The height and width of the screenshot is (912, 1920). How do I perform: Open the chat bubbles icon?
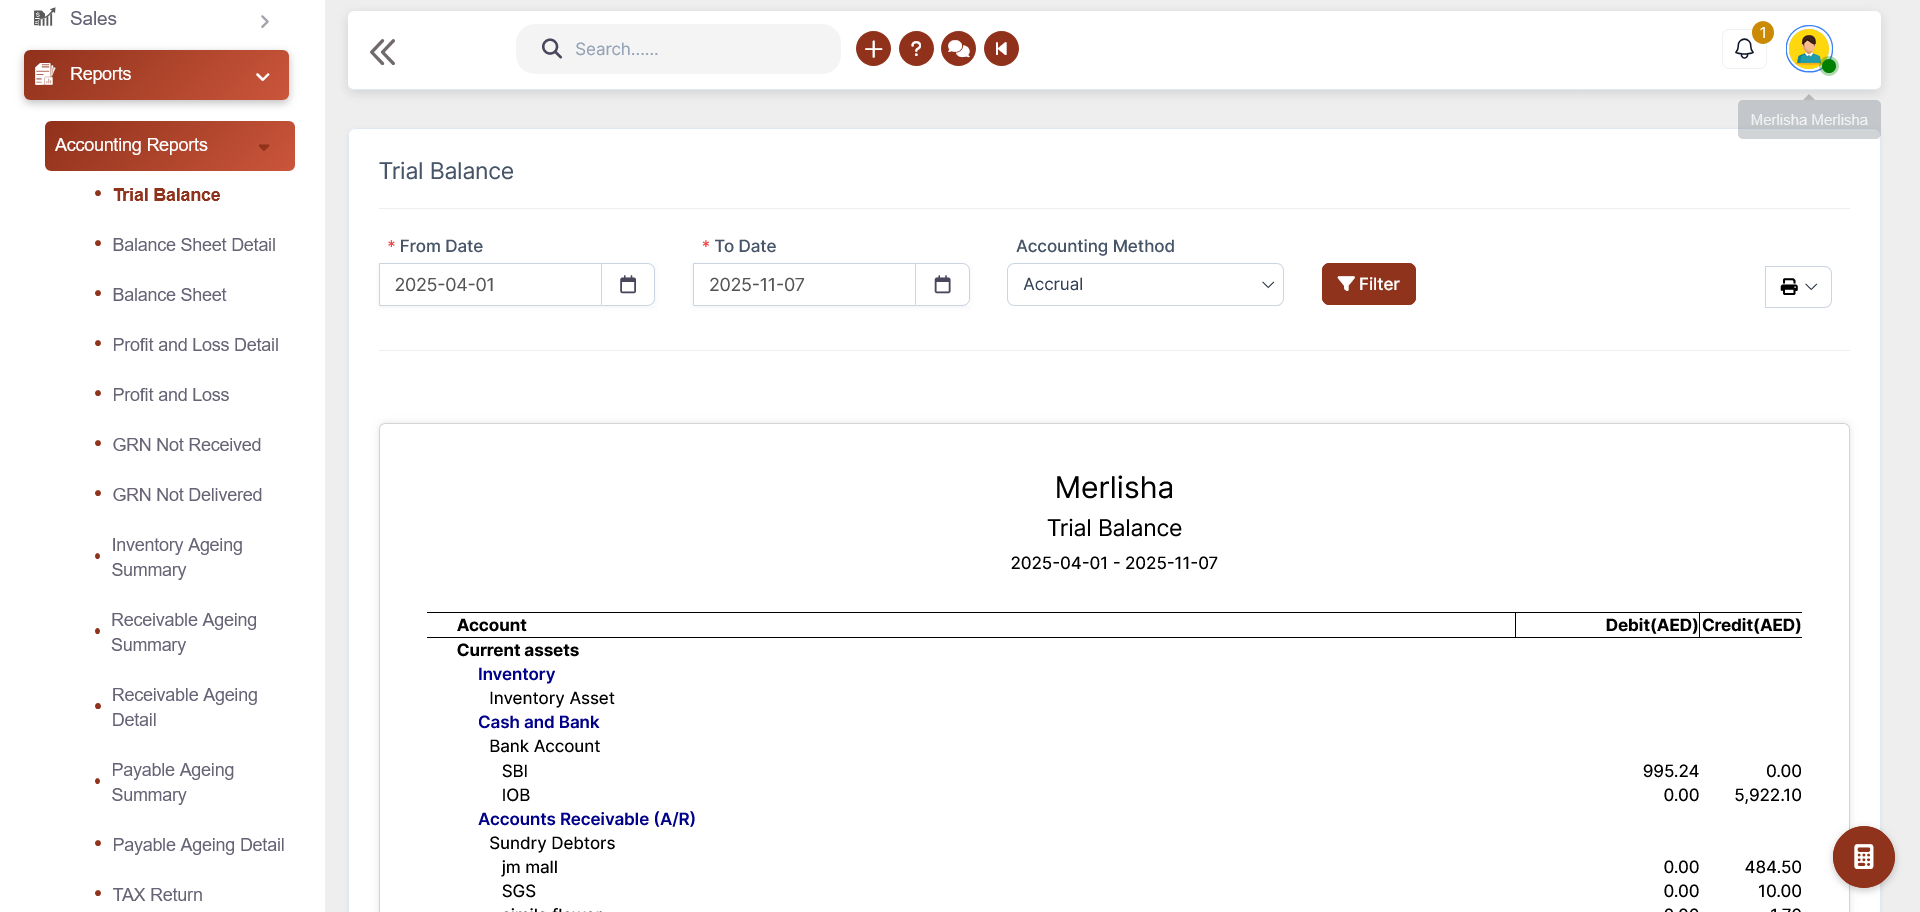click(x=958, y=49)
